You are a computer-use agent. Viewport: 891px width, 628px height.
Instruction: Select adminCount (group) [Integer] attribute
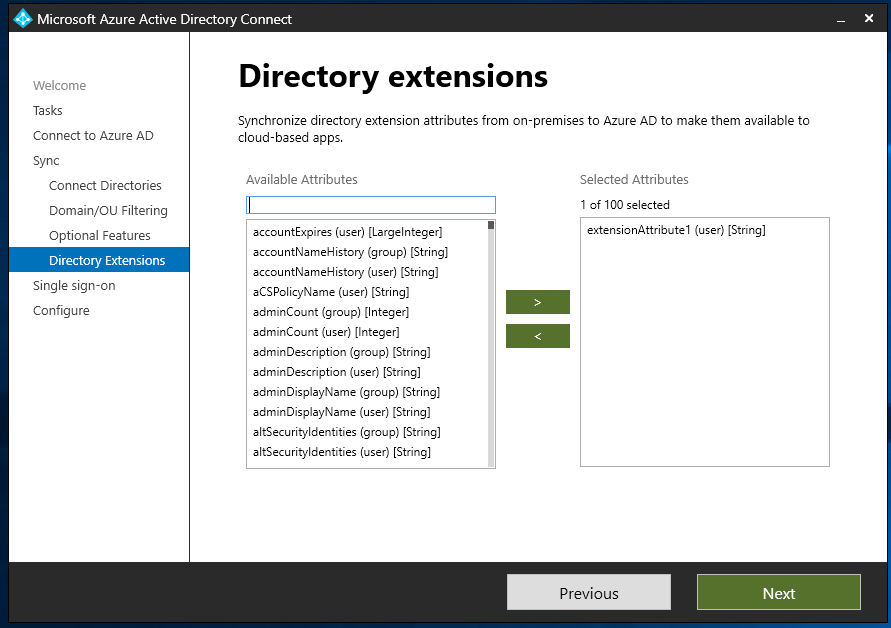(330, 312)
